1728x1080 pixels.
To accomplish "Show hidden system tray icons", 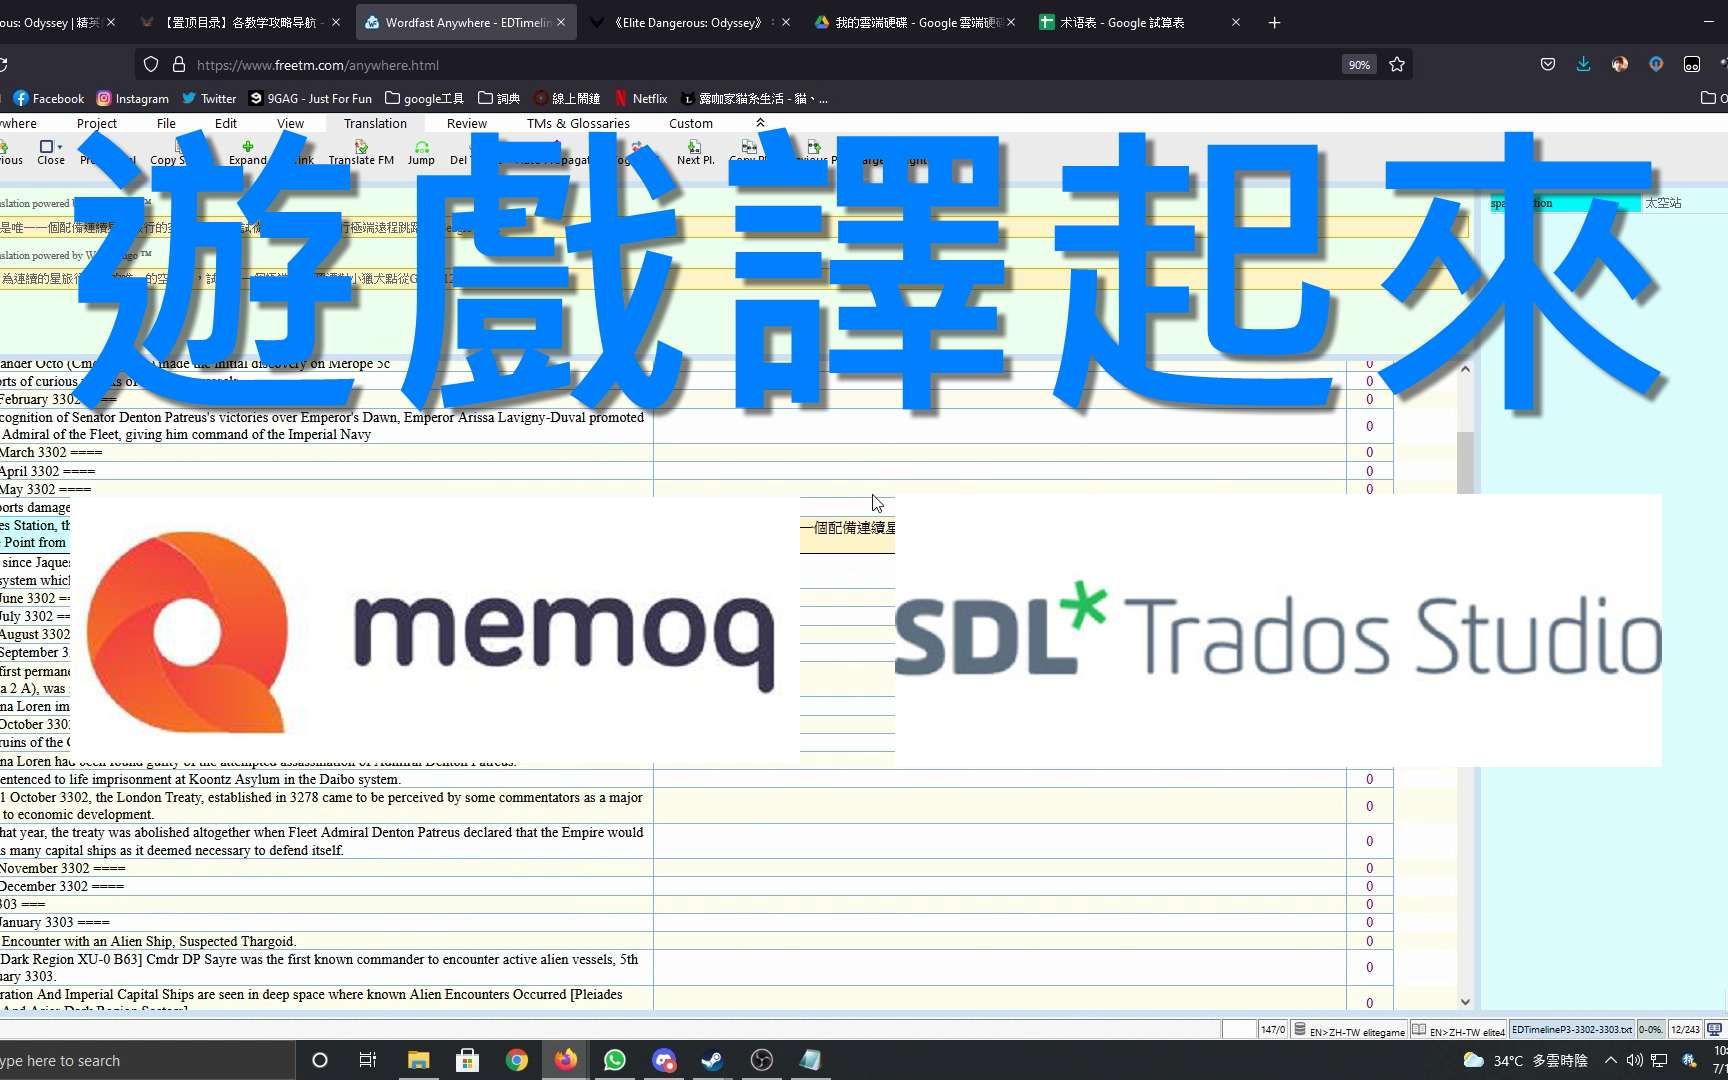I will coord(1610,1060).
